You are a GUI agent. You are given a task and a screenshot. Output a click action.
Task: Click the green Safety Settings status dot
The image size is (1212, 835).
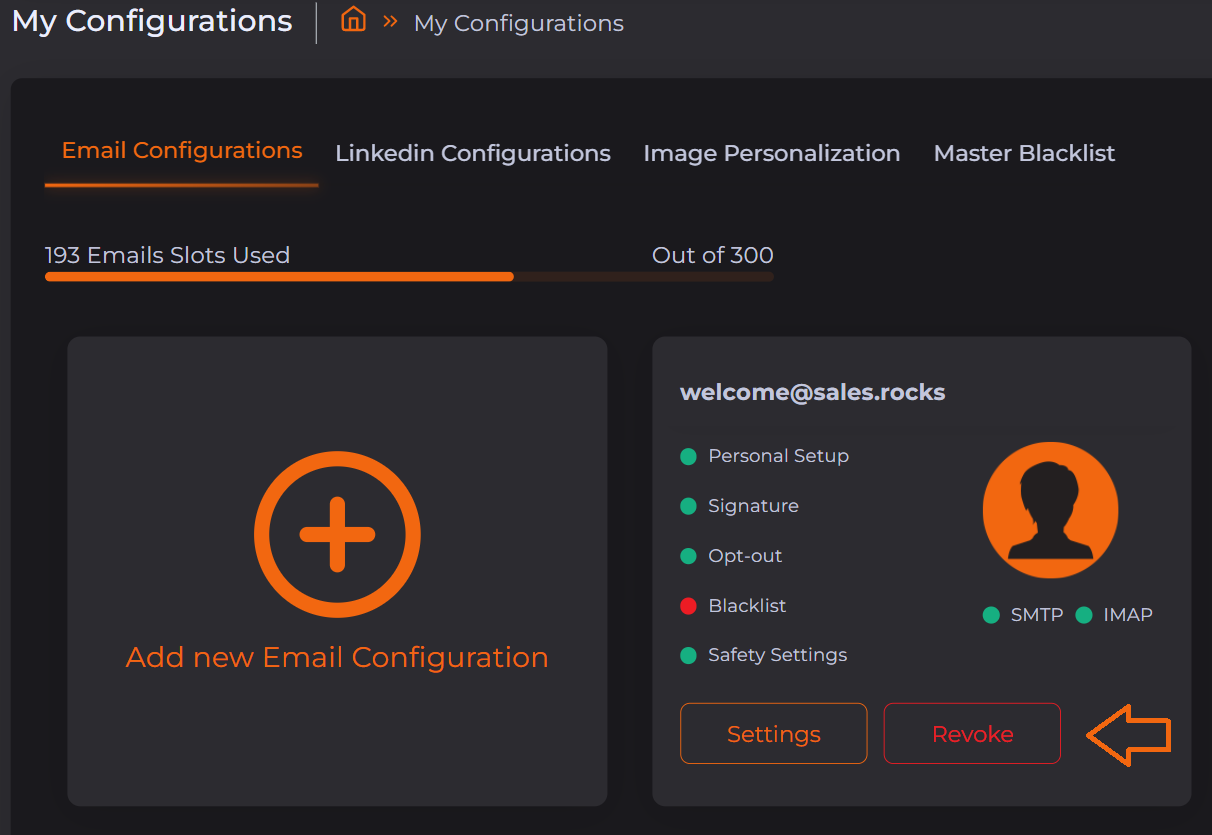pyautogui.click(x=688, y=656)
